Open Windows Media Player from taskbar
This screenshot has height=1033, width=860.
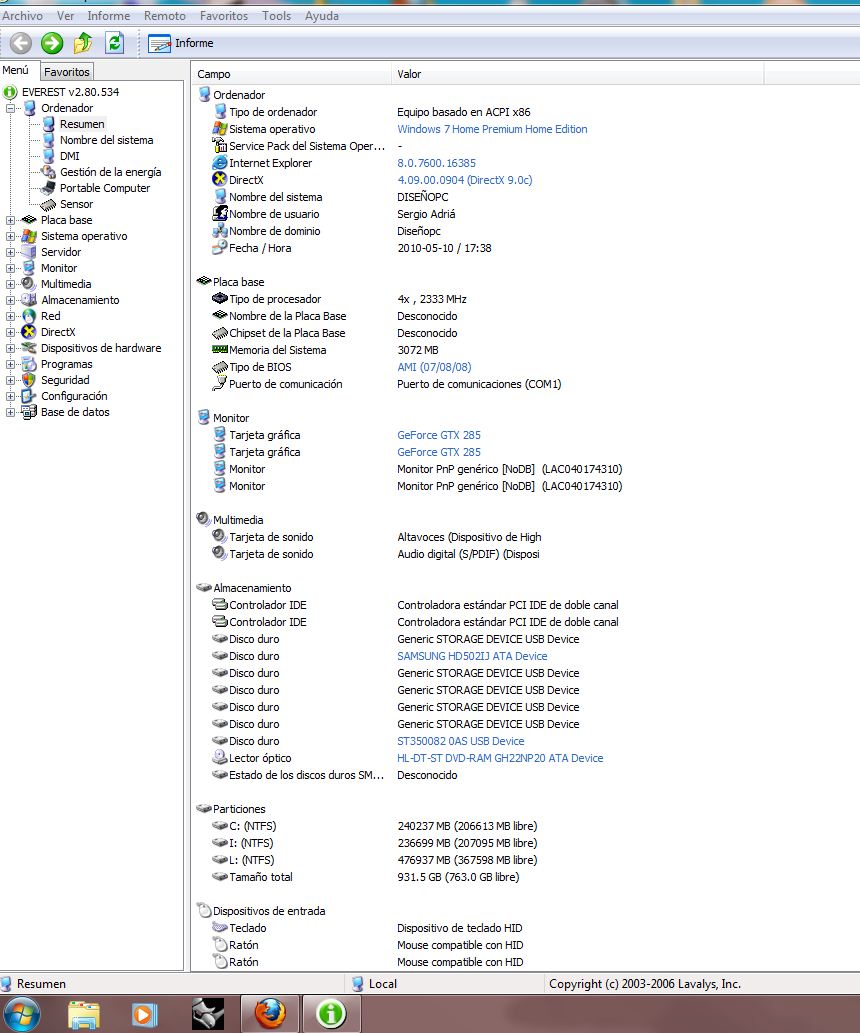(144, 1015)
